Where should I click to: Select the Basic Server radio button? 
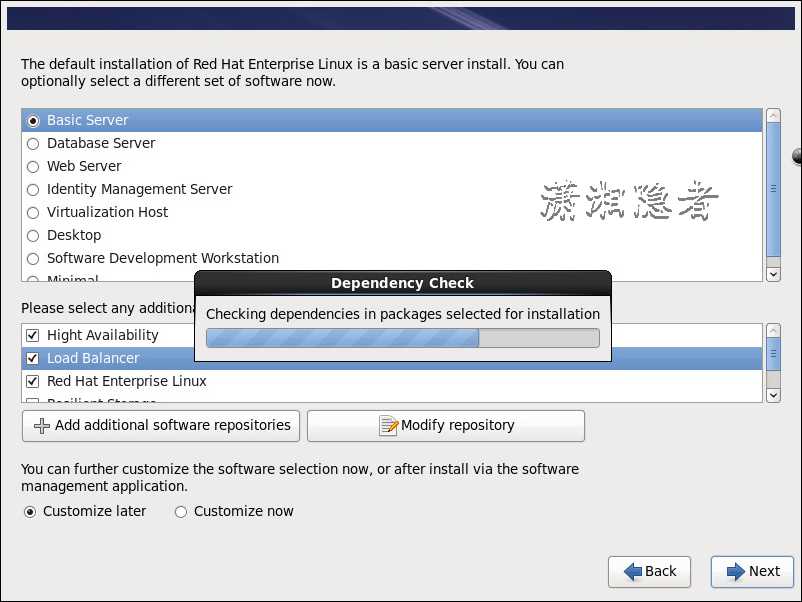(33, 121)
